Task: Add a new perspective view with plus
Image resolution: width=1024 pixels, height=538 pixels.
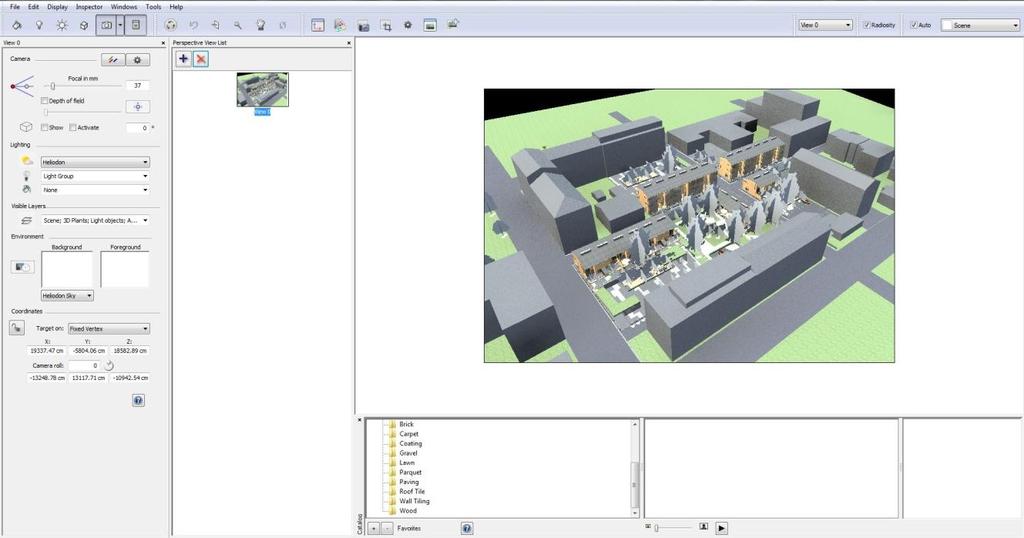Action: coord(184,59)
